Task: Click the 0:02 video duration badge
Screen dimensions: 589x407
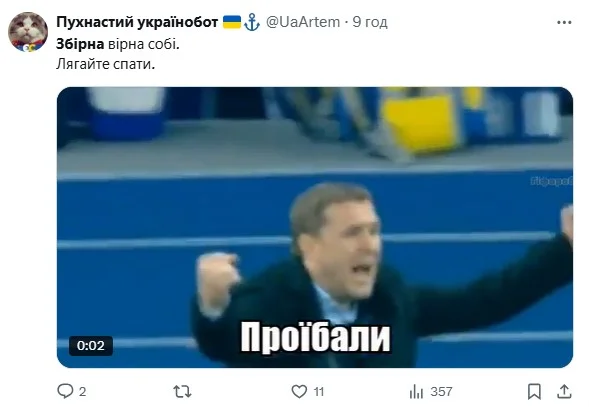Action: coord(91,346)
